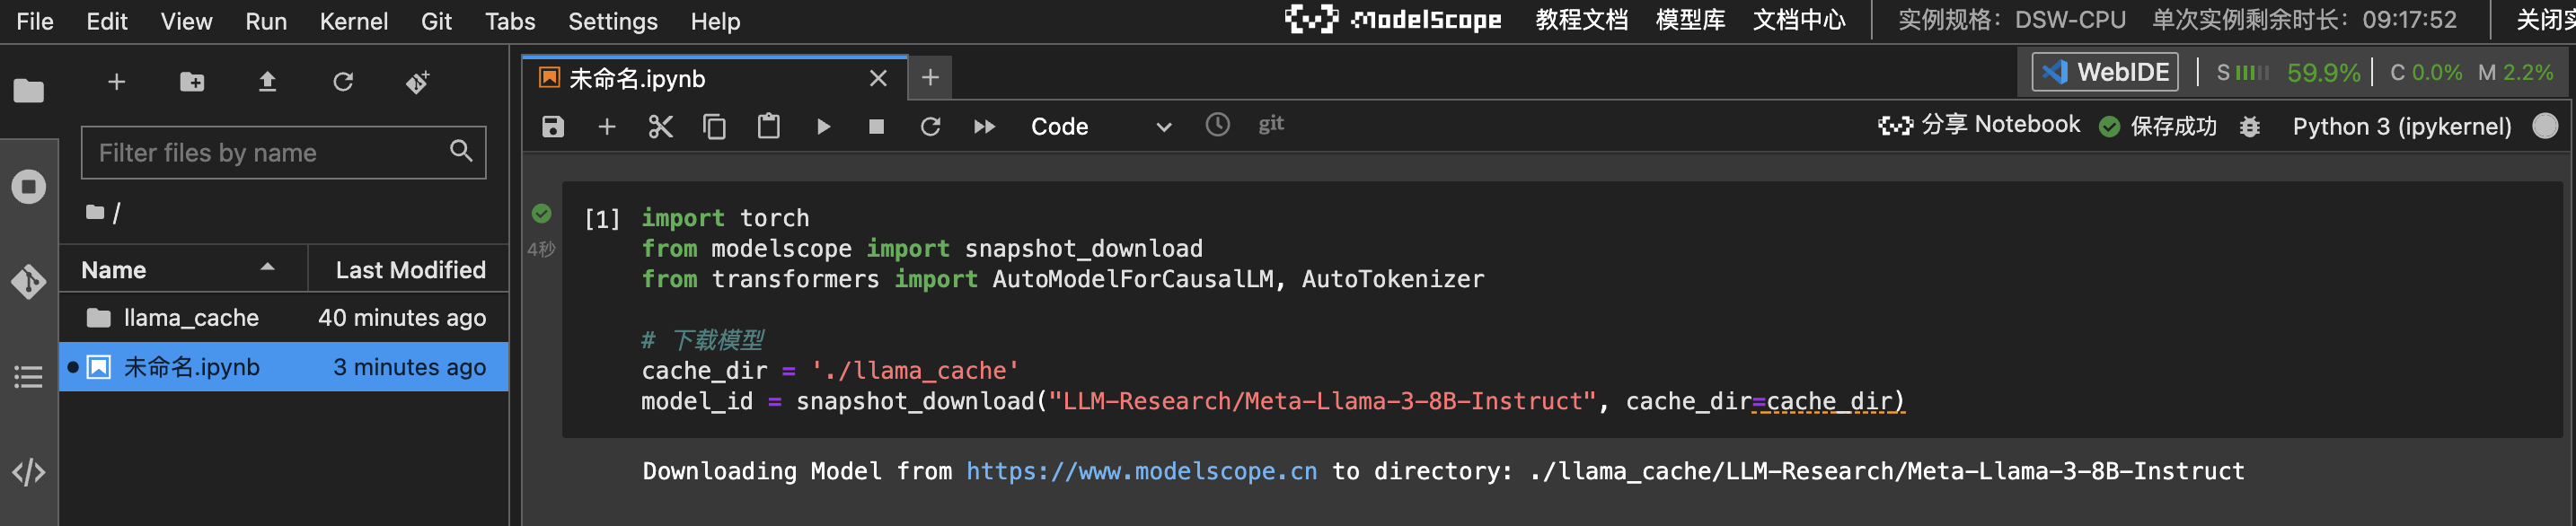Cut the selected cell with scissors icon
This screenshot has width=2576, height=526.
[660, 127]
